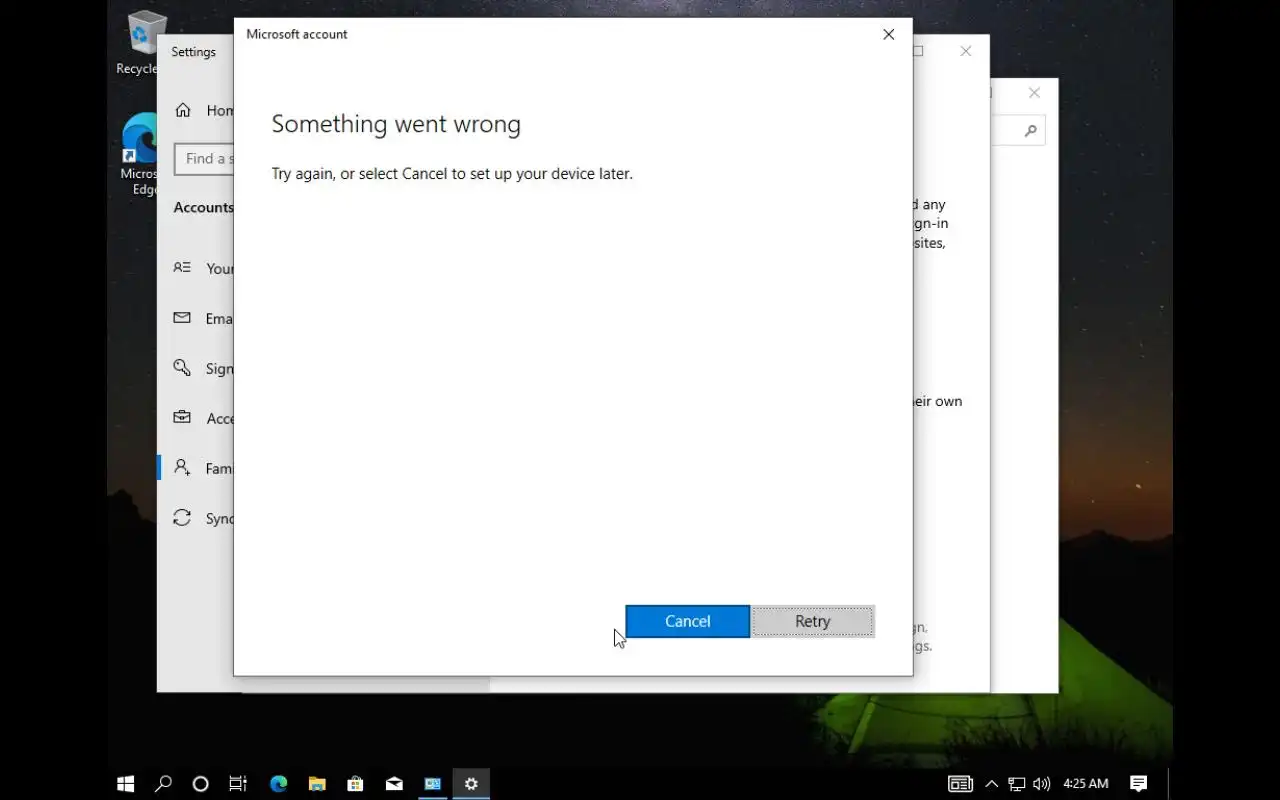
Task: Open the Windows Start menu
Action: (126, 784)
